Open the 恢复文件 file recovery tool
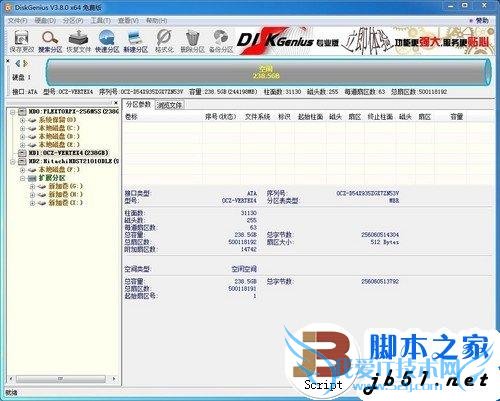Viewport: 500px width, 401px height. click(x=78, y=41)
